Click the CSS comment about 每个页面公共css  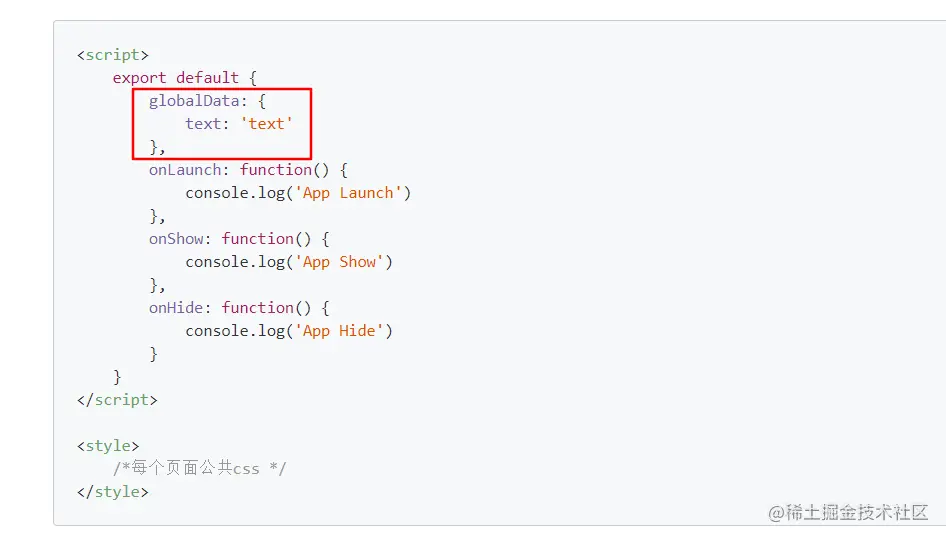[199, 468]
